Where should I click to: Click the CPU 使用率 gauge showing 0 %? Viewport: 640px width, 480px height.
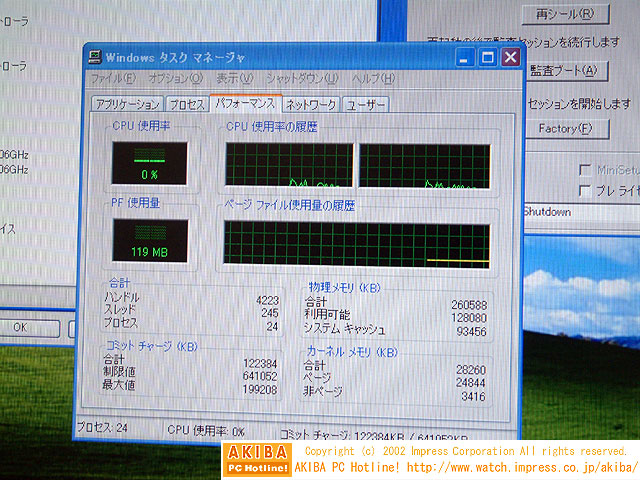pos(148,162)
